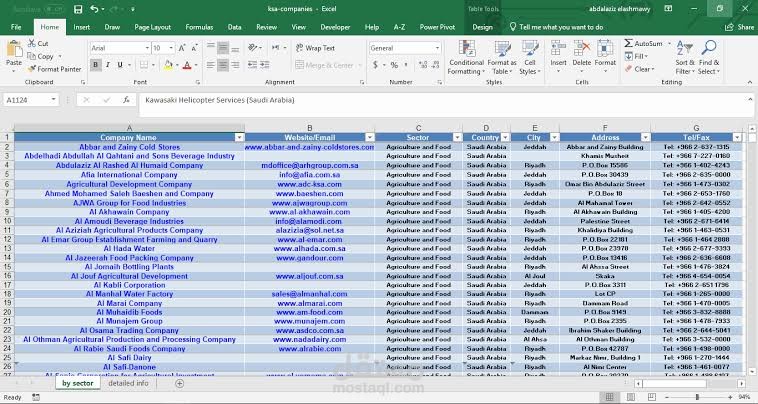Screen dimensions: 758x404
Task: Click the Clear eraser icon
Action: tap(628, 69)
